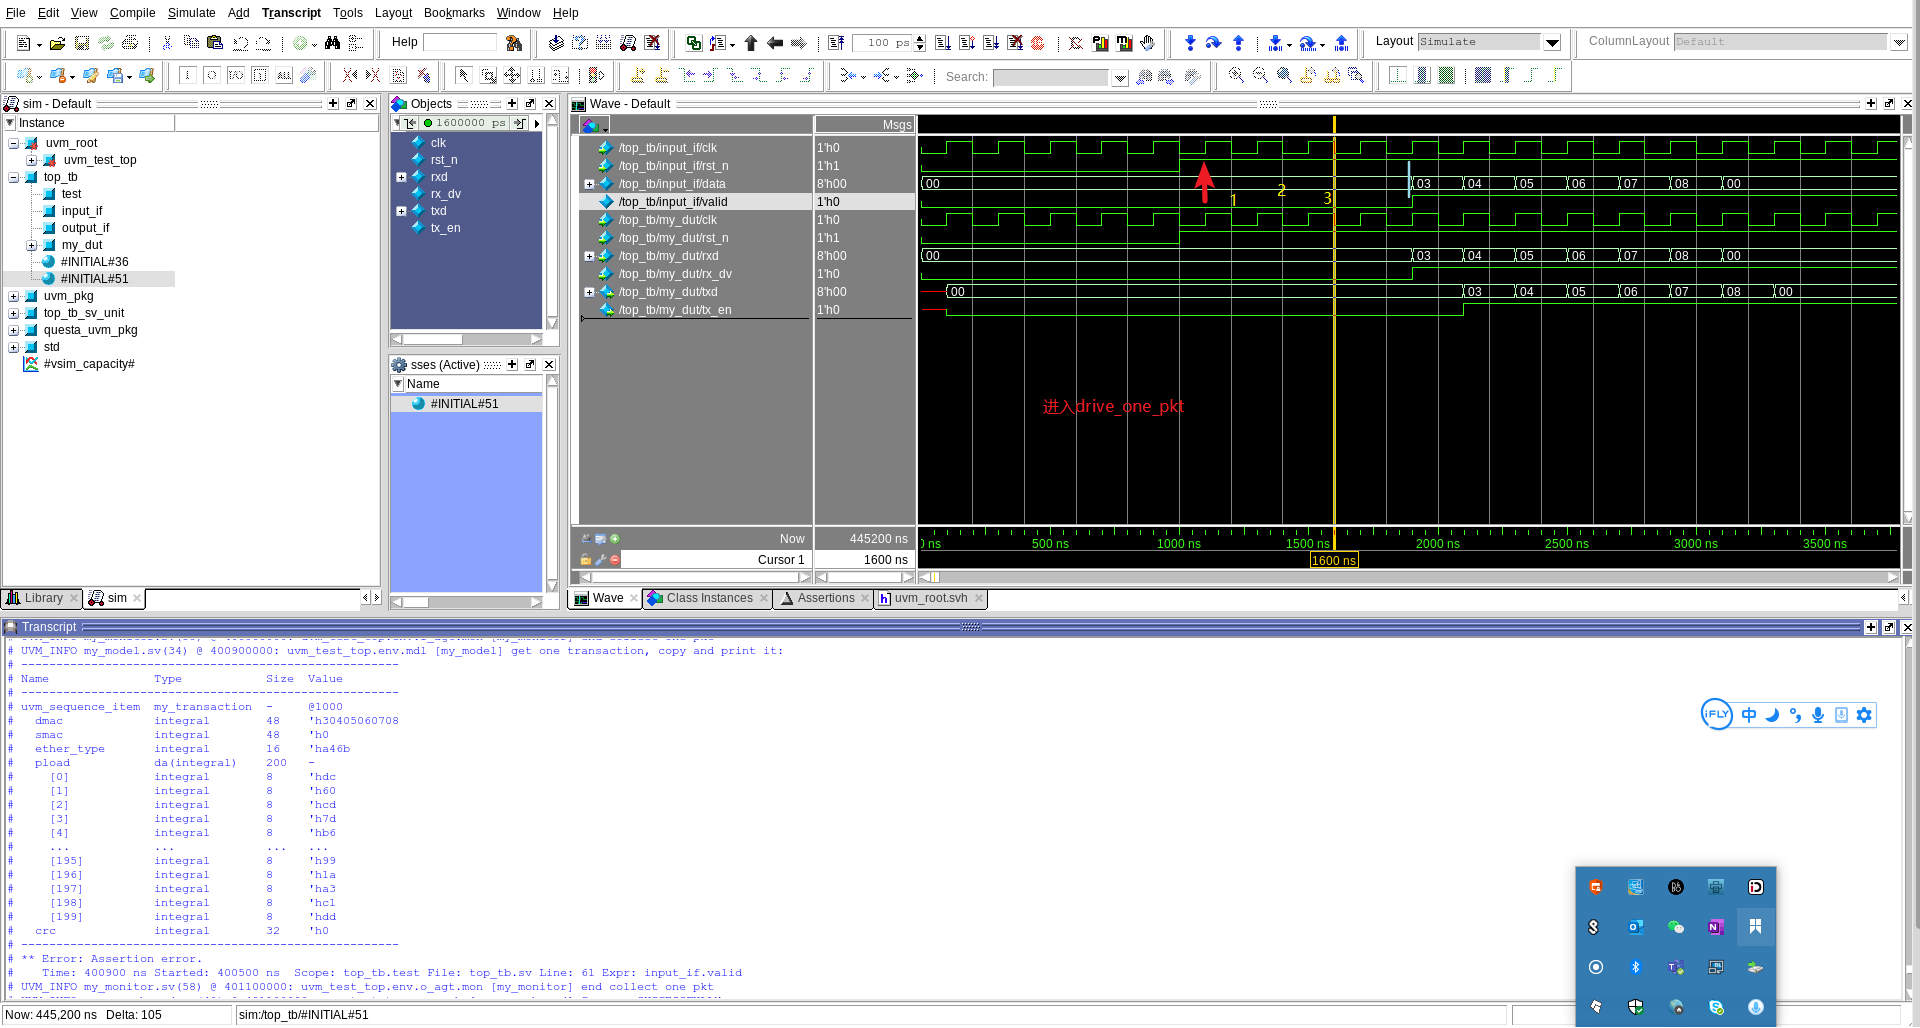The width and height of the screenshot is (1920, 1028).
Task: Toggle lock on Cursor 1
Action: click(586, 560)
